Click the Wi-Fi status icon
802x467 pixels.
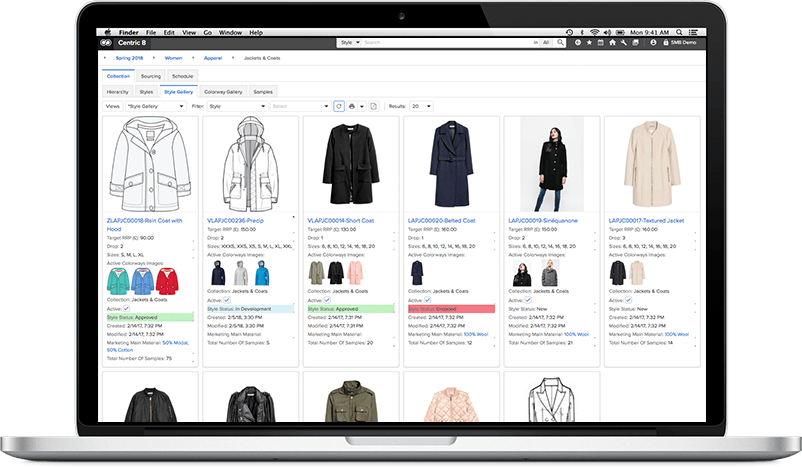pyautogui.click(x=594, y=32)
